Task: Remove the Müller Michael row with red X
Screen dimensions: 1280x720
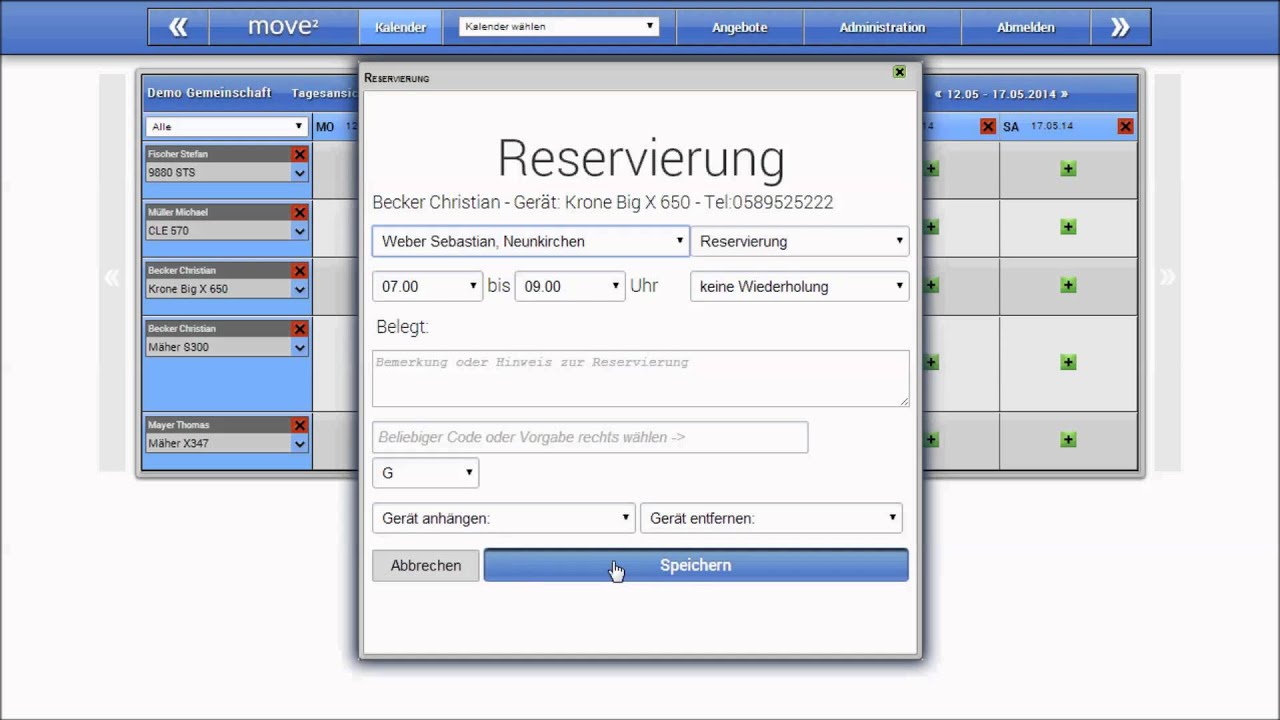Action: 299,212
